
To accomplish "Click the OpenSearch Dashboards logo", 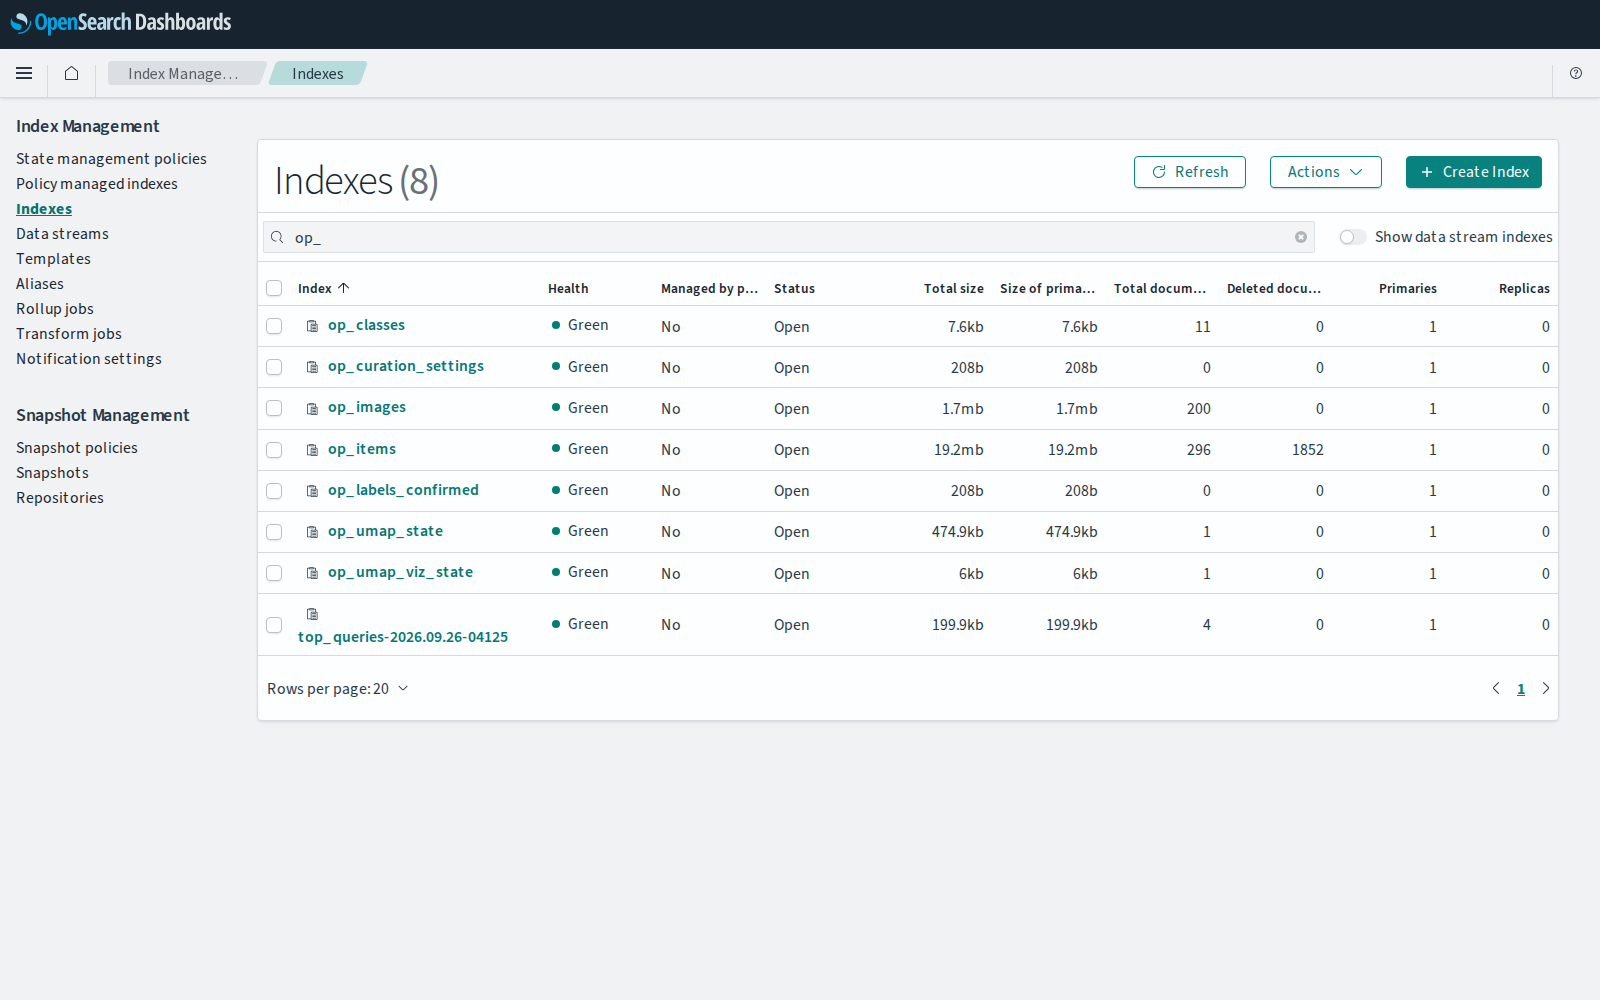I will pyautogui.click(x=121, y=22).
